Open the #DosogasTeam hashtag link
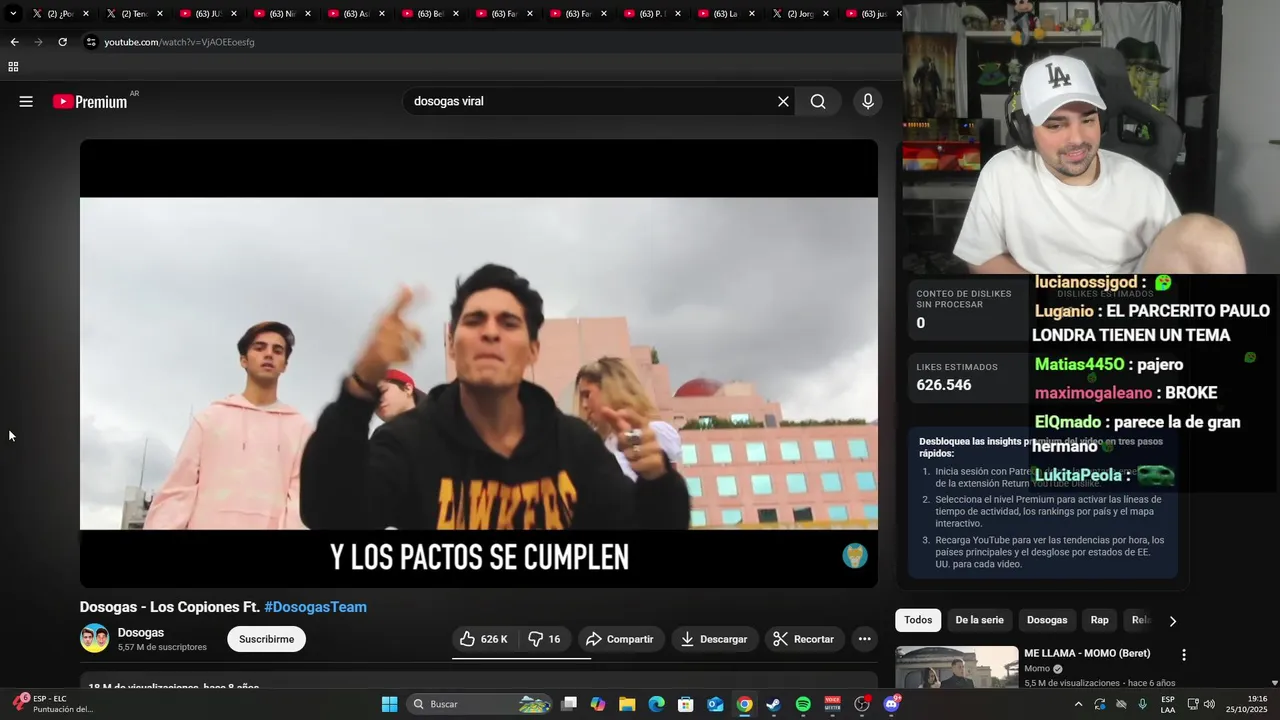Image resolution: width=1280 pixels, height=720 pixels. pyautogui.click(x=315, y=607)
